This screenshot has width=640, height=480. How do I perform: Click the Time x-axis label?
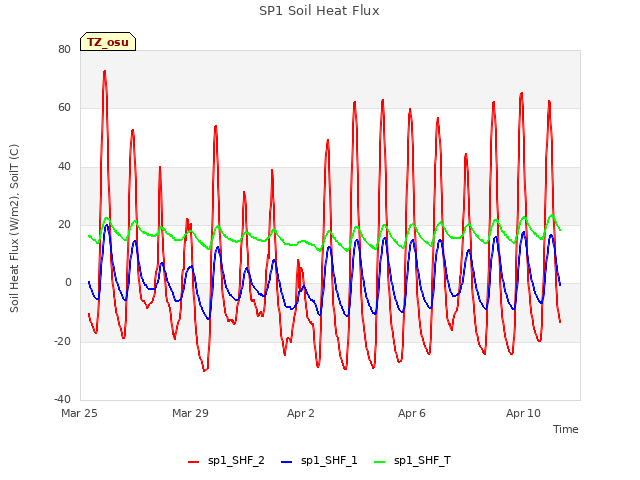click(565, 429)
